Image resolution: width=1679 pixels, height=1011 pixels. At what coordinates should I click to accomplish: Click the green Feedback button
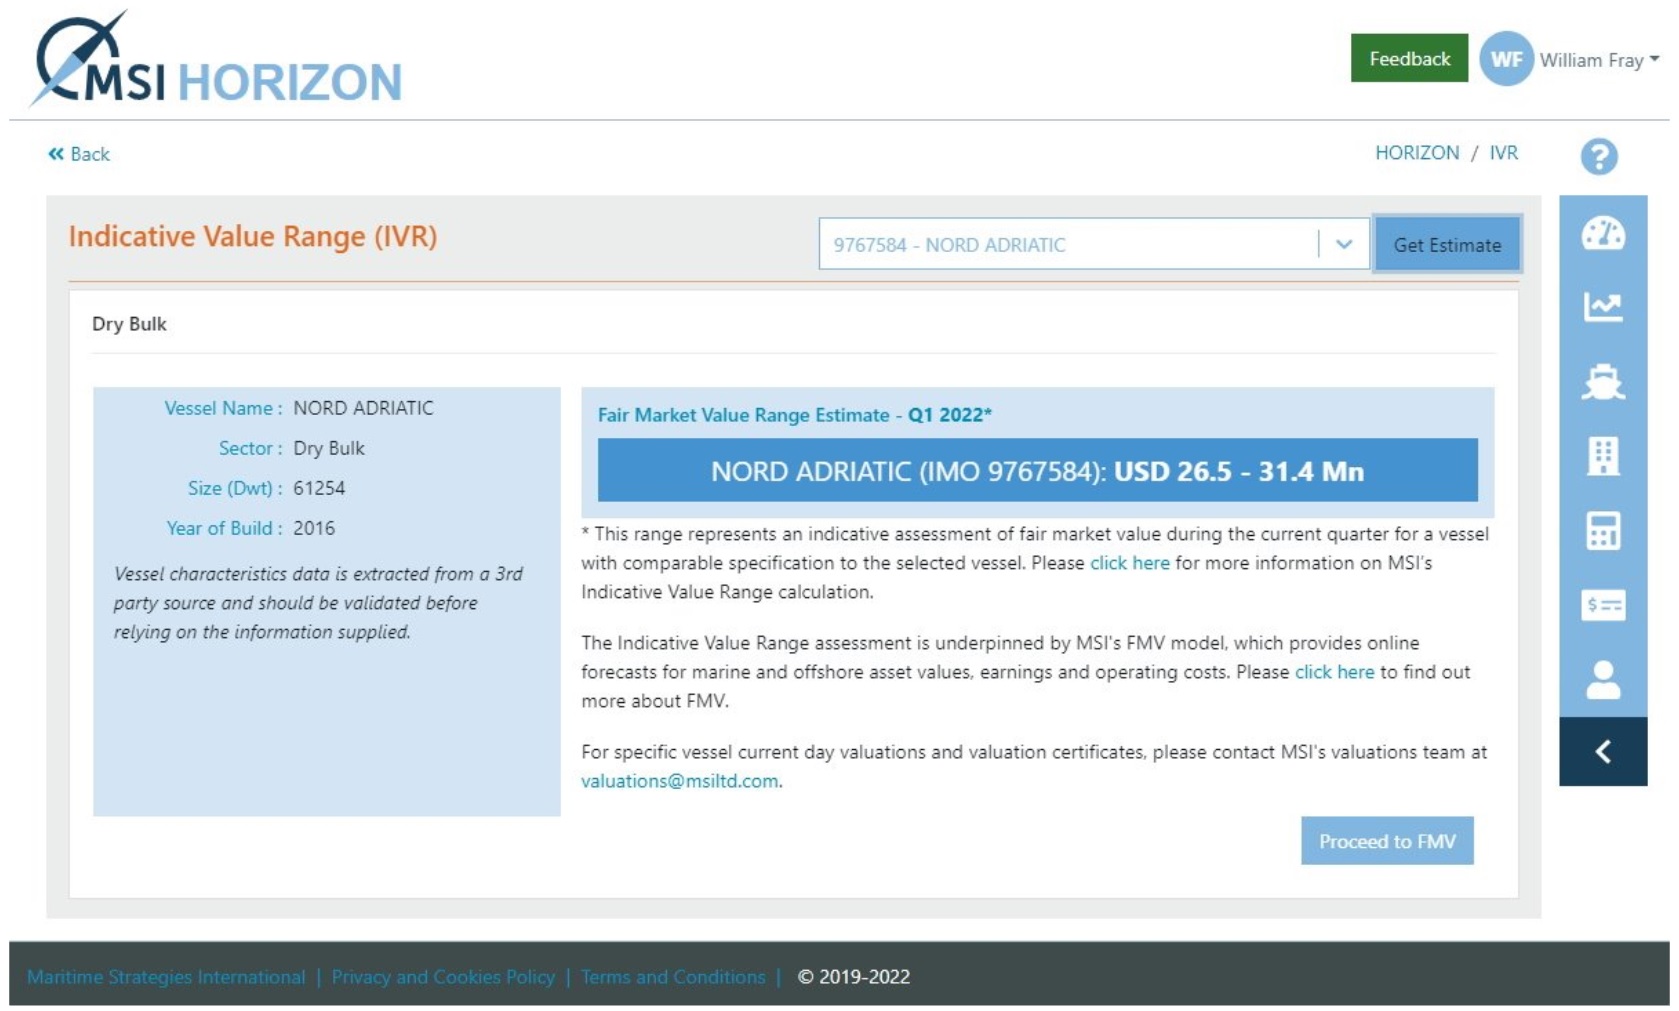click(x=1408, y=59)
